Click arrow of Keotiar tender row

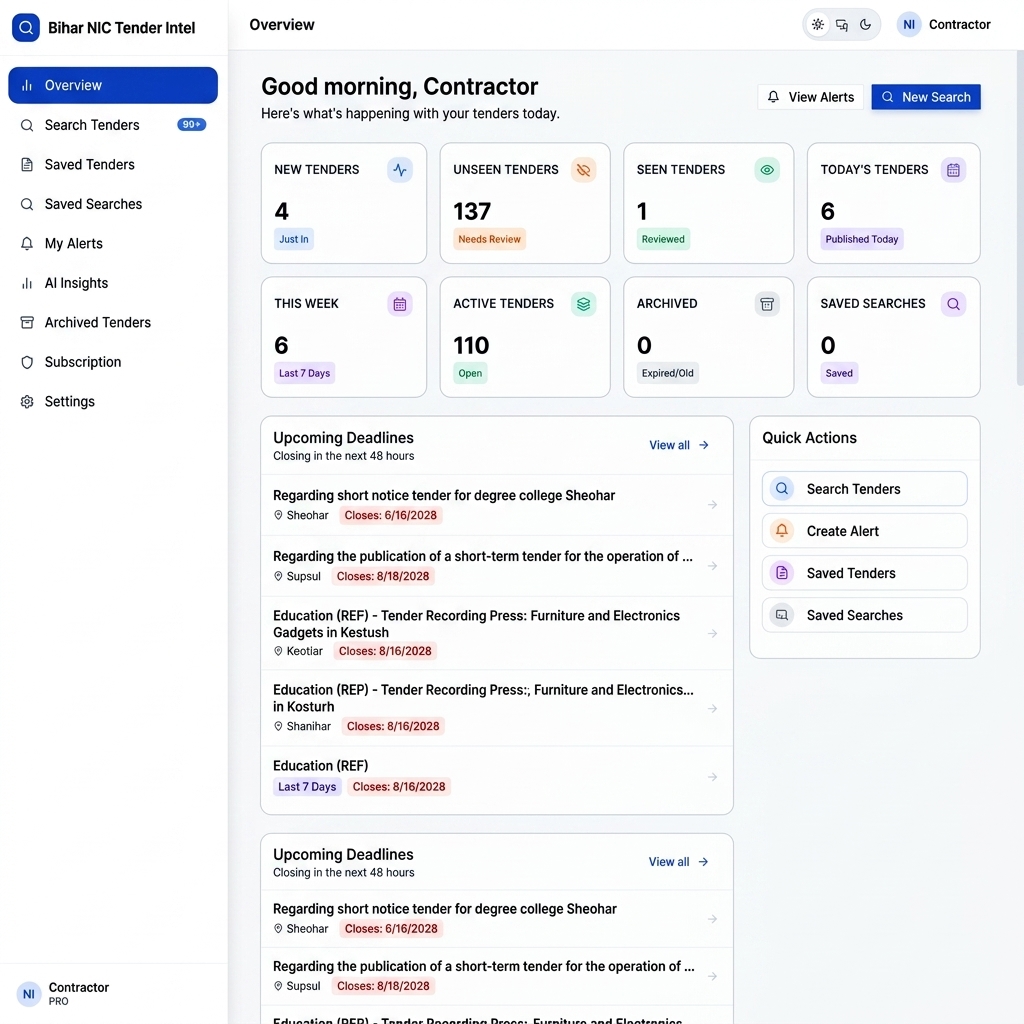(x=712, y=633)
